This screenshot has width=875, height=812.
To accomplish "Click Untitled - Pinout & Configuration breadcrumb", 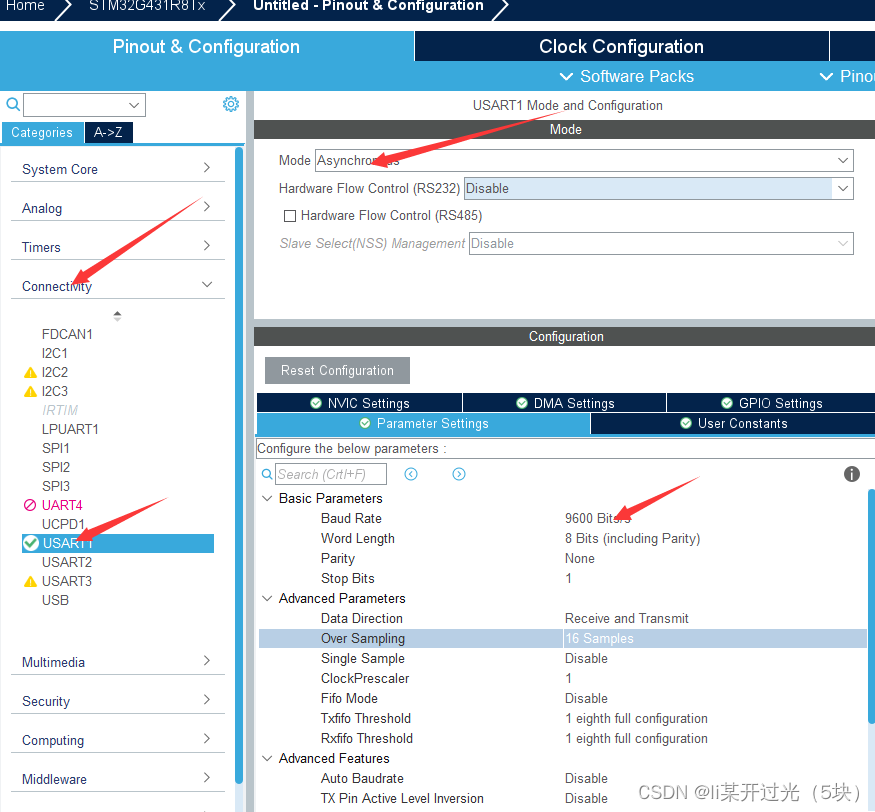I will click(368, 6).
